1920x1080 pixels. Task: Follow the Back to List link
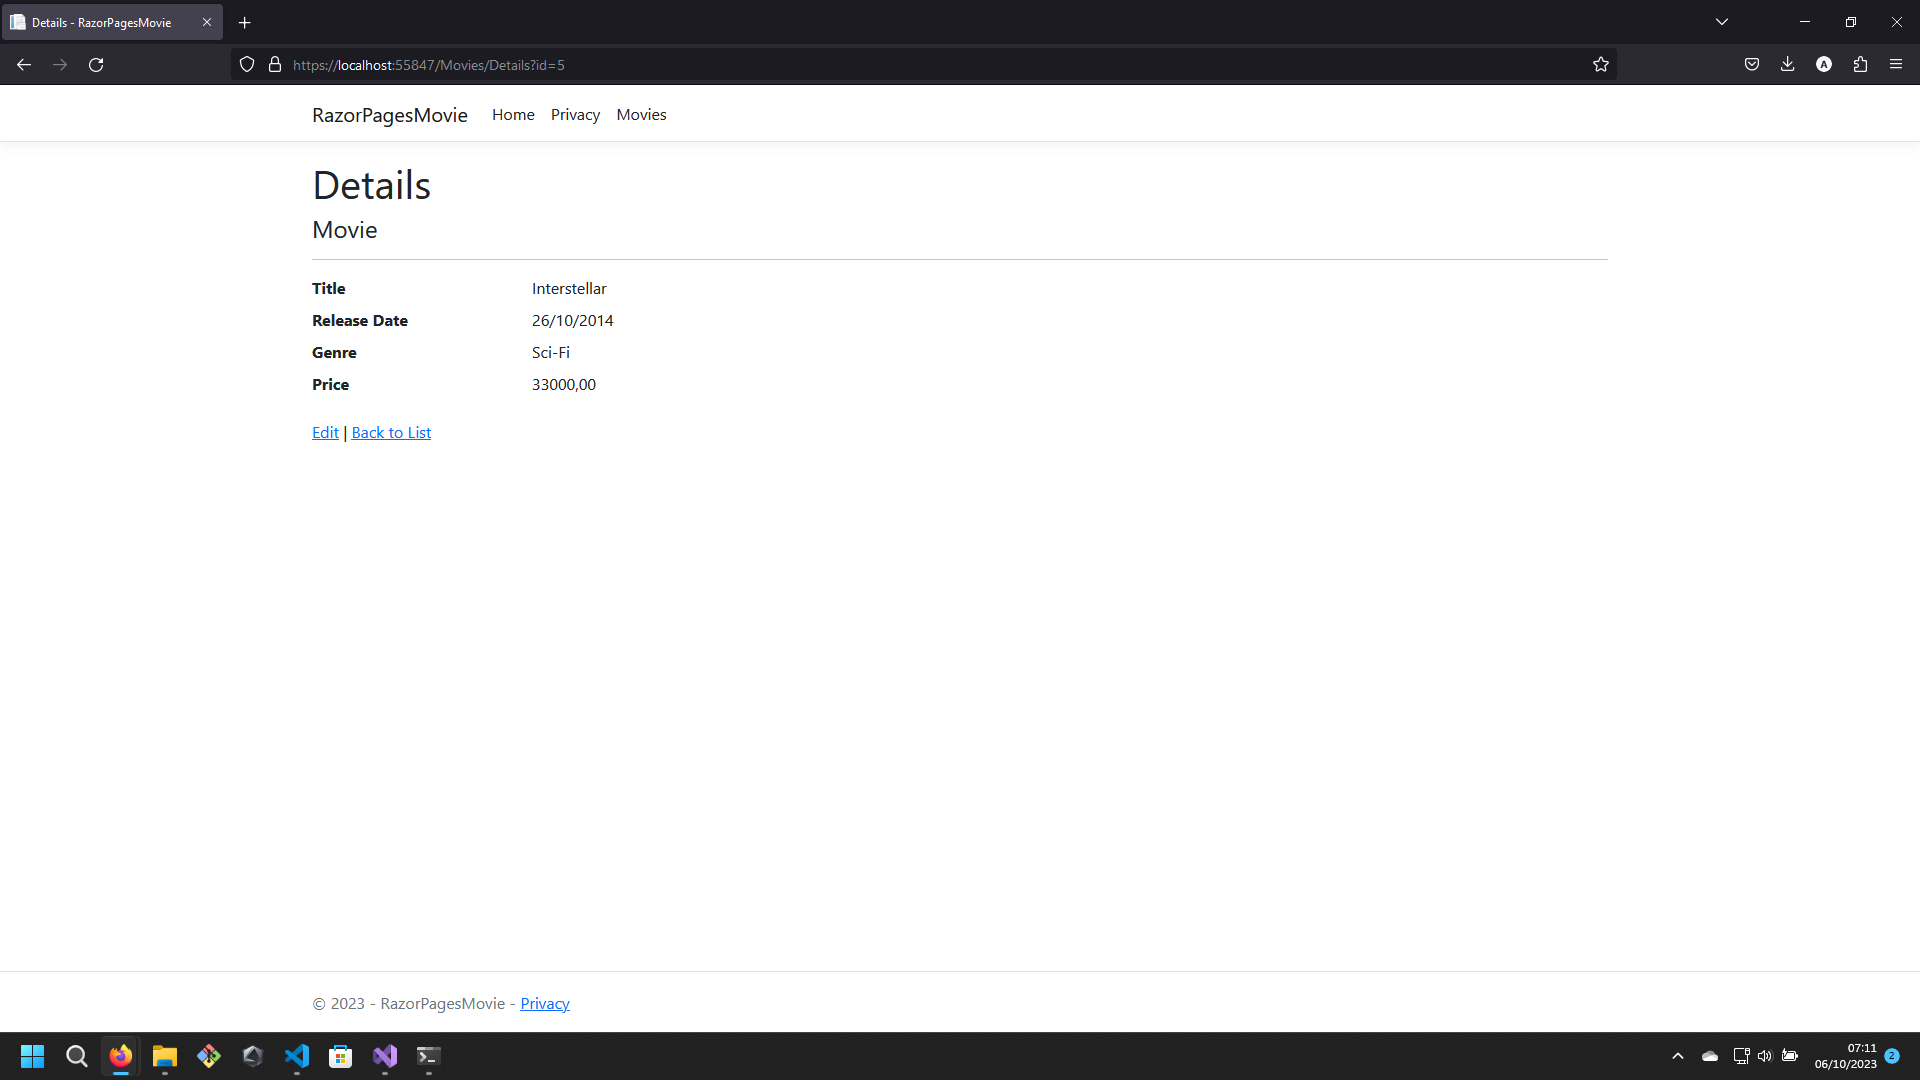click(x=391, y=433)
